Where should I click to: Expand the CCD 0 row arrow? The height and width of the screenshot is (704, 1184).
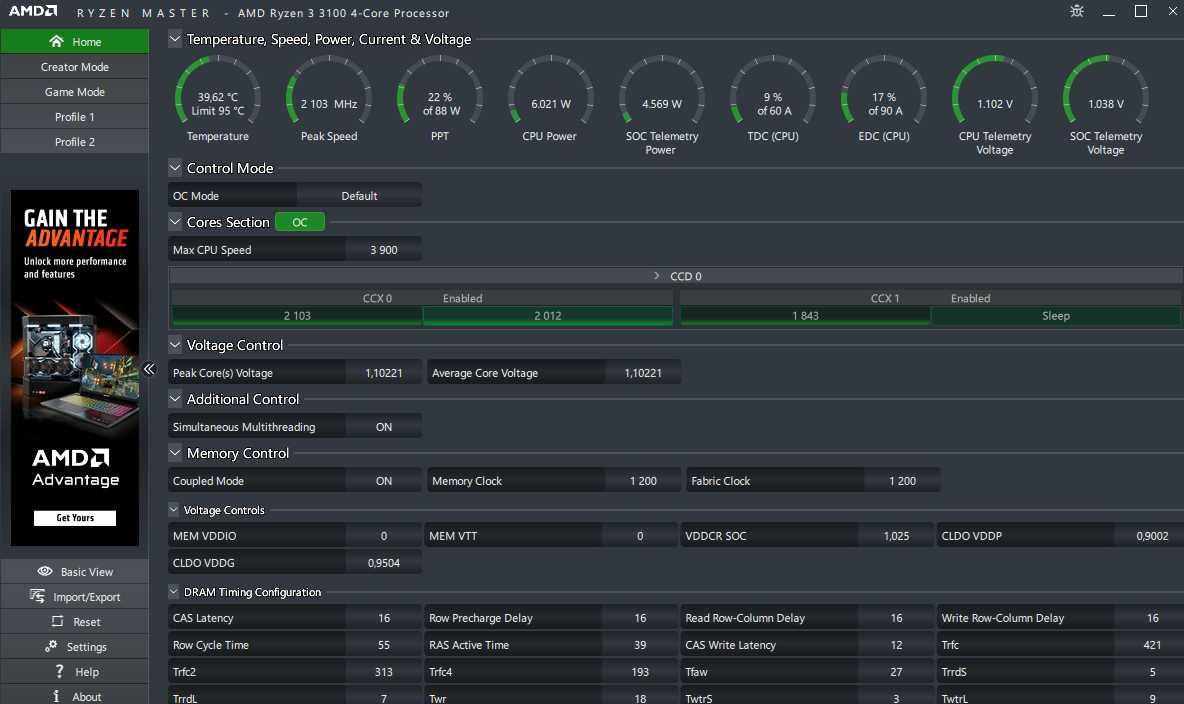pyautogui.click(x=656, y=276)
